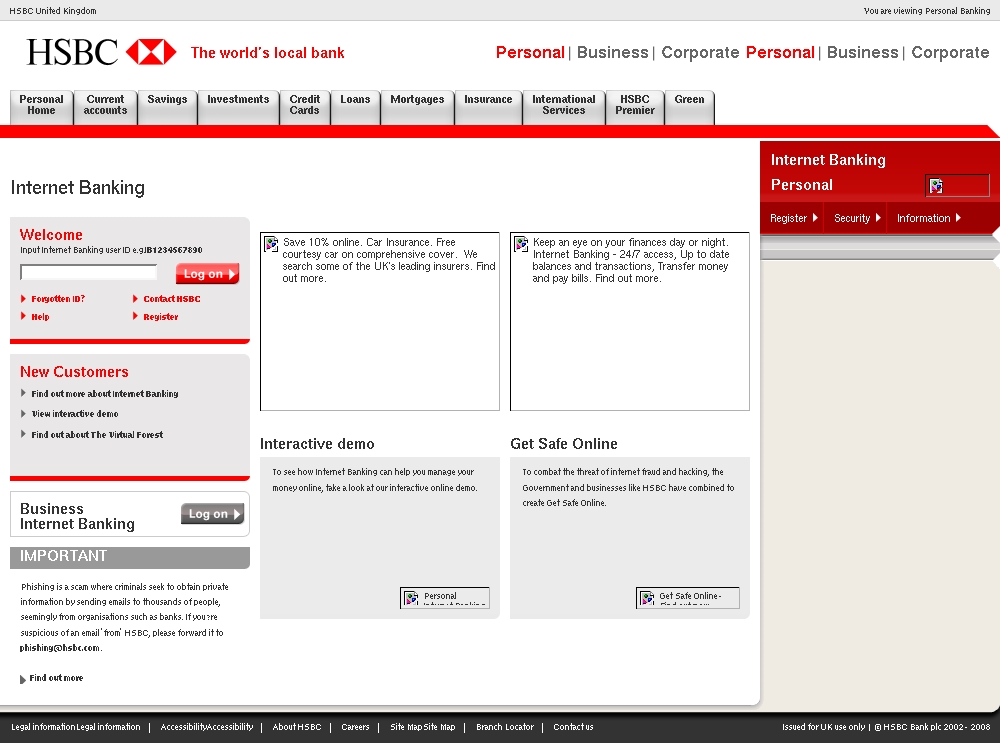Click the HSBC logo in the header
The height and width of the screenshot is (743, 1000).
point(101,52)
